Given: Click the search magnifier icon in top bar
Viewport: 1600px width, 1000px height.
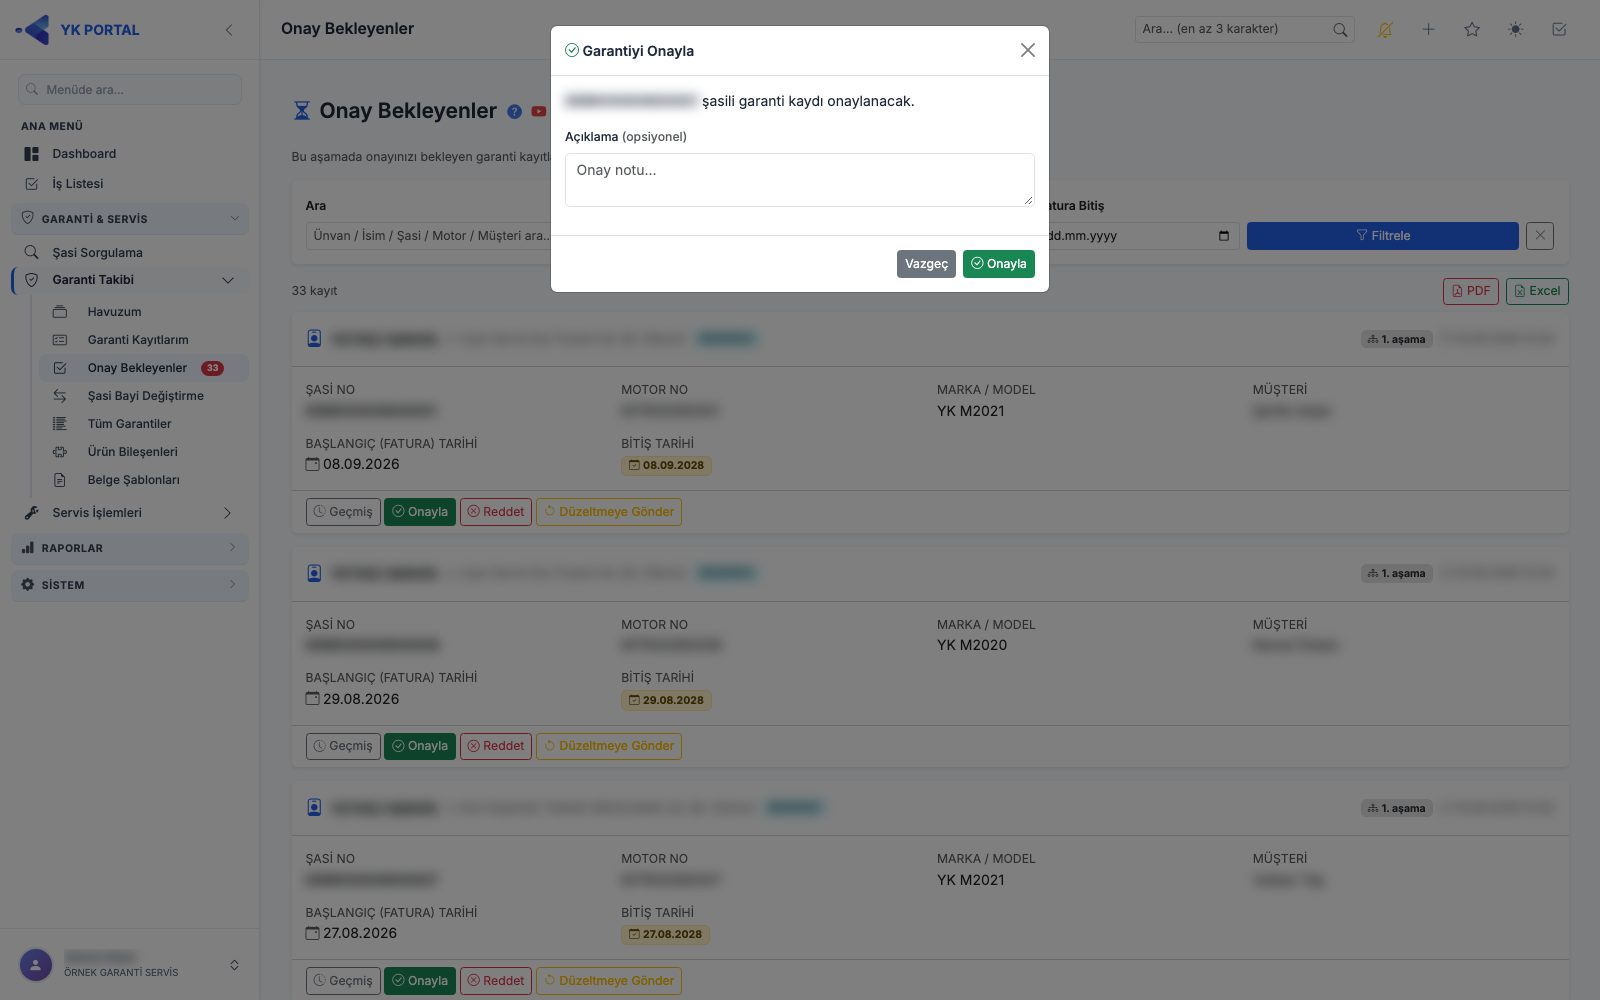Looking at the screenshot, I should (x=1340, y=30).
